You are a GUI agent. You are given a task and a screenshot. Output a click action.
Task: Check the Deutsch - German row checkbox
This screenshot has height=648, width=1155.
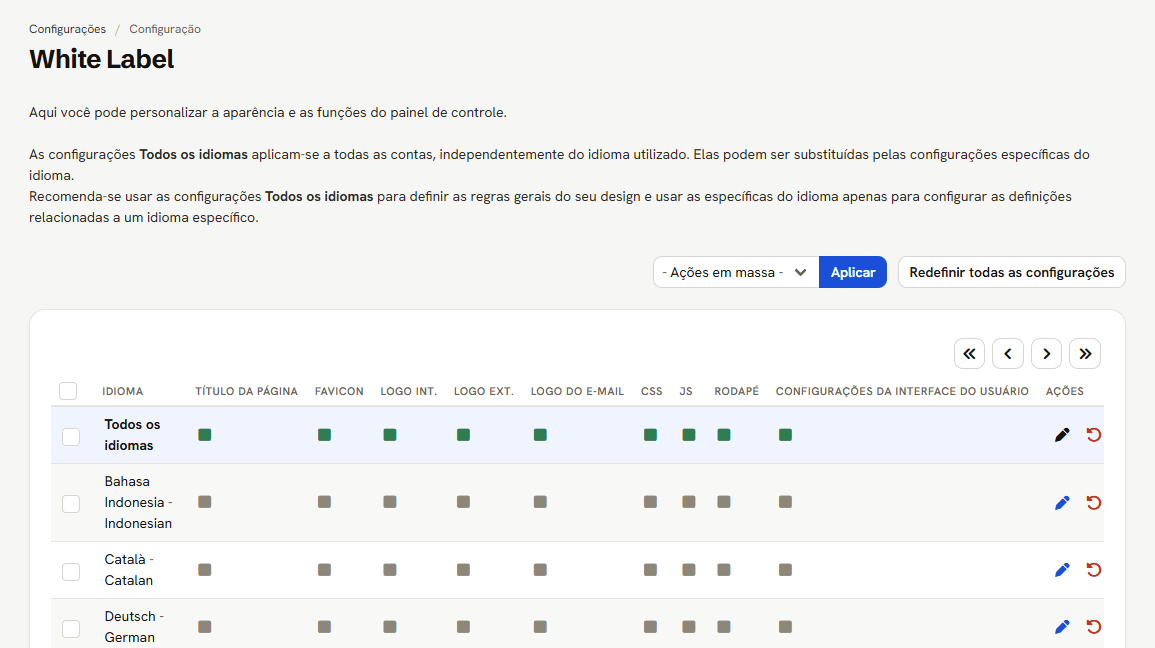pyautogui.click(x=71, y=628)
